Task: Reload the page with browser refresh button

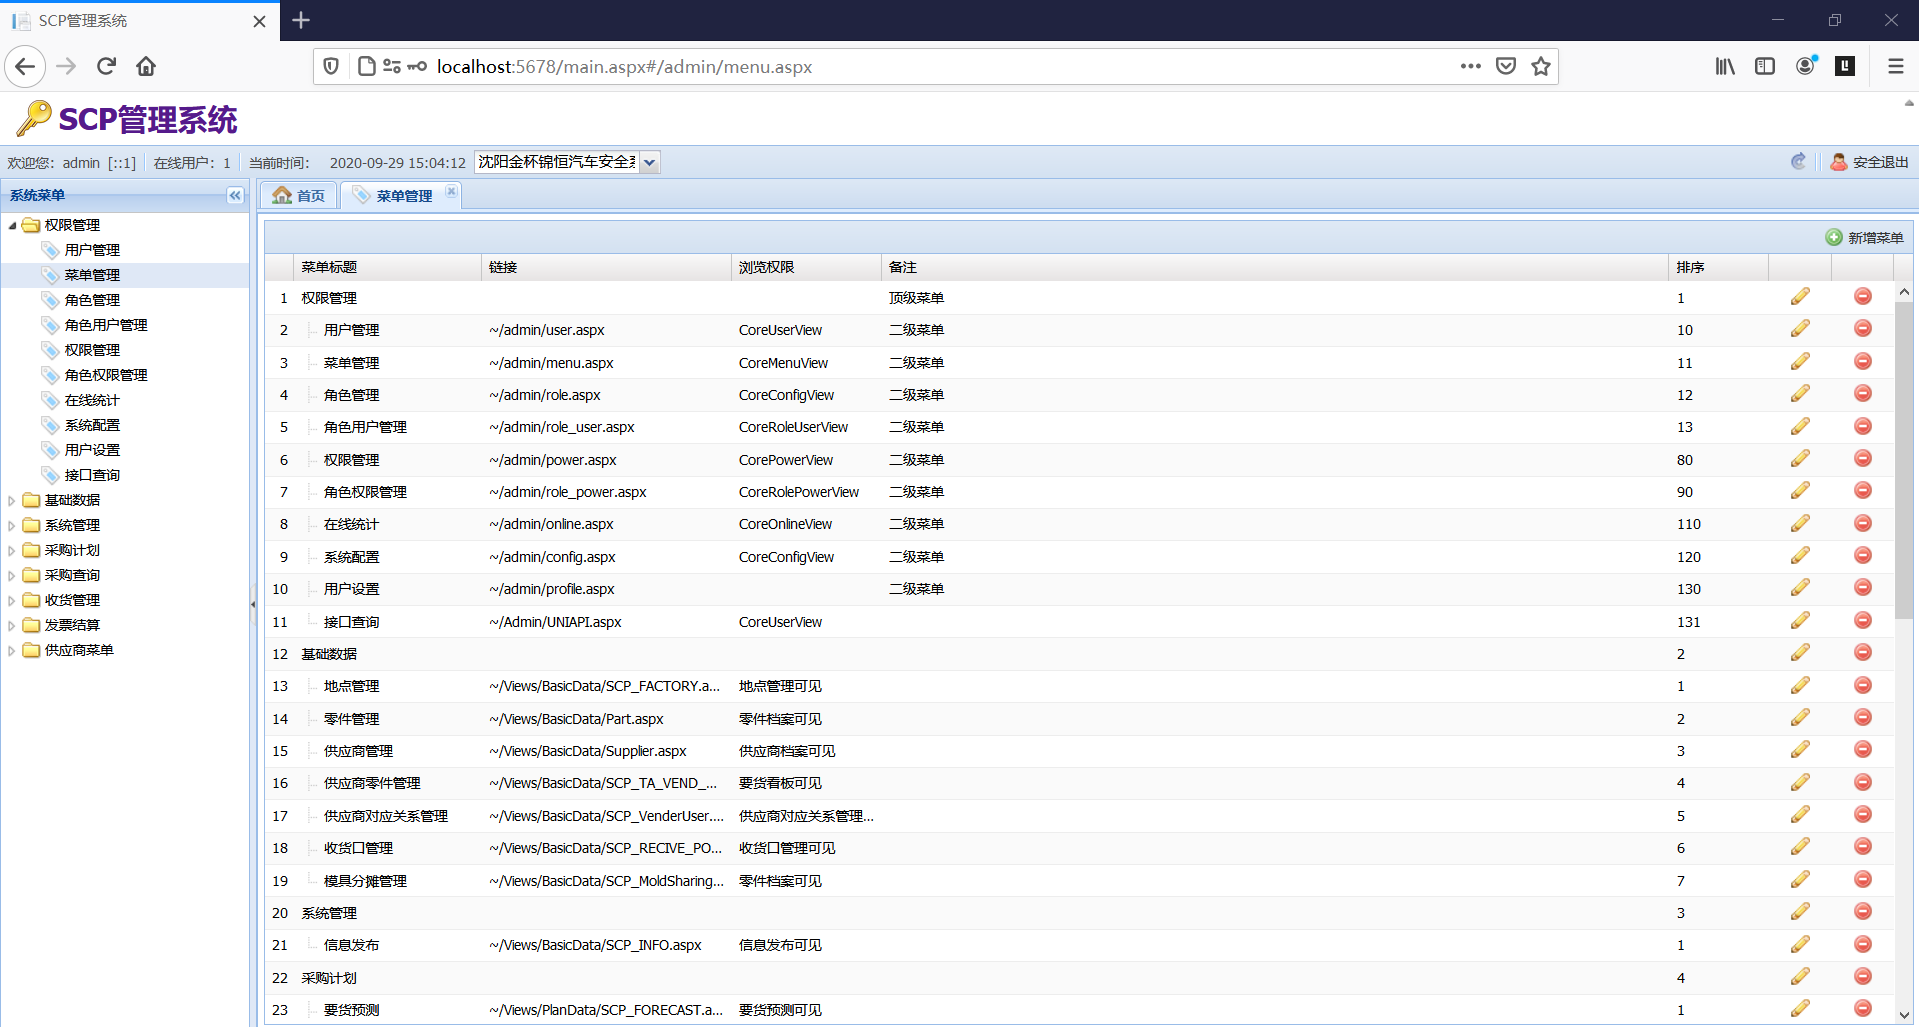Action: click(106, 66)
